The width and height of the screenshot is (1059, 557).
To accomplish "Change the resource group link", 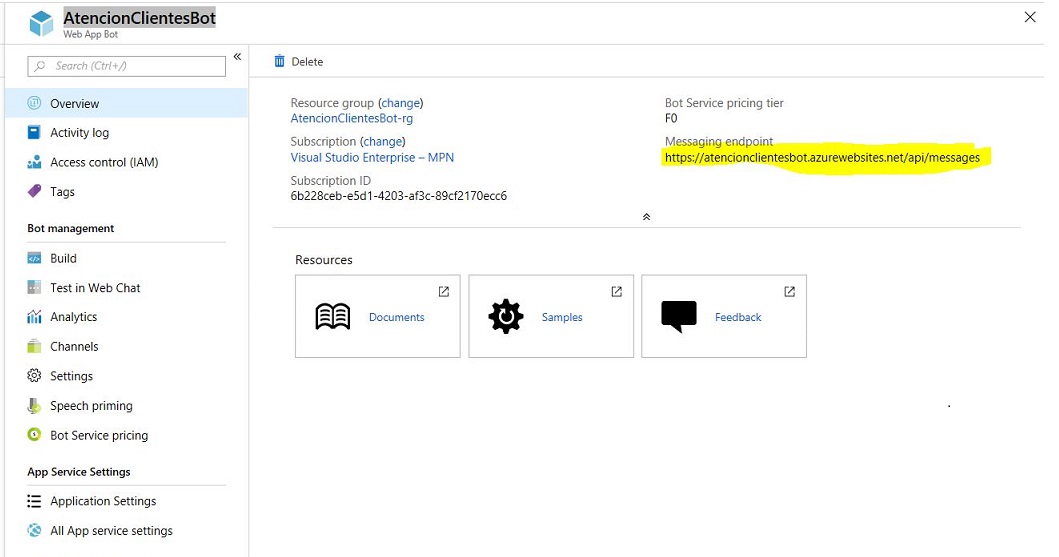I will (x=401, y=103).
